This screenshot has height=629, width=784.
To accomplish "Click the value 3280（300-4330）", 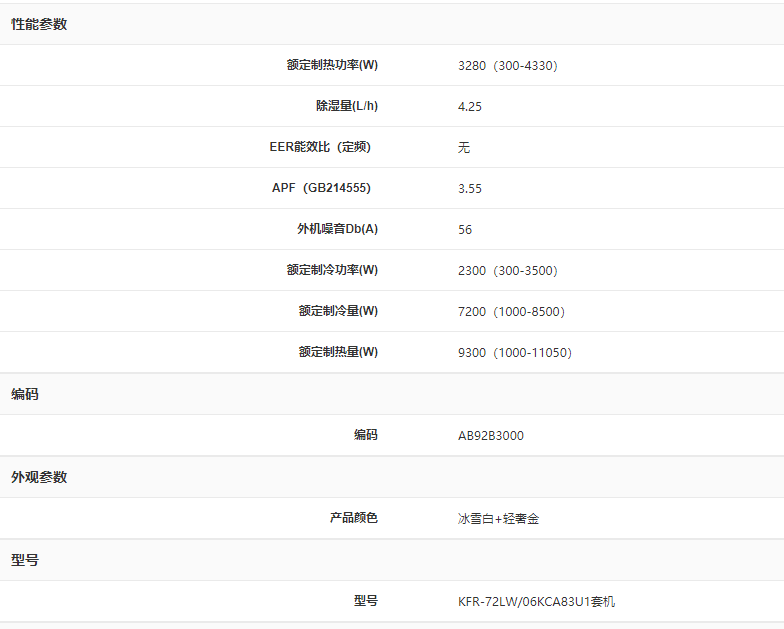I will pyautogui.click(x=507, y=66).
